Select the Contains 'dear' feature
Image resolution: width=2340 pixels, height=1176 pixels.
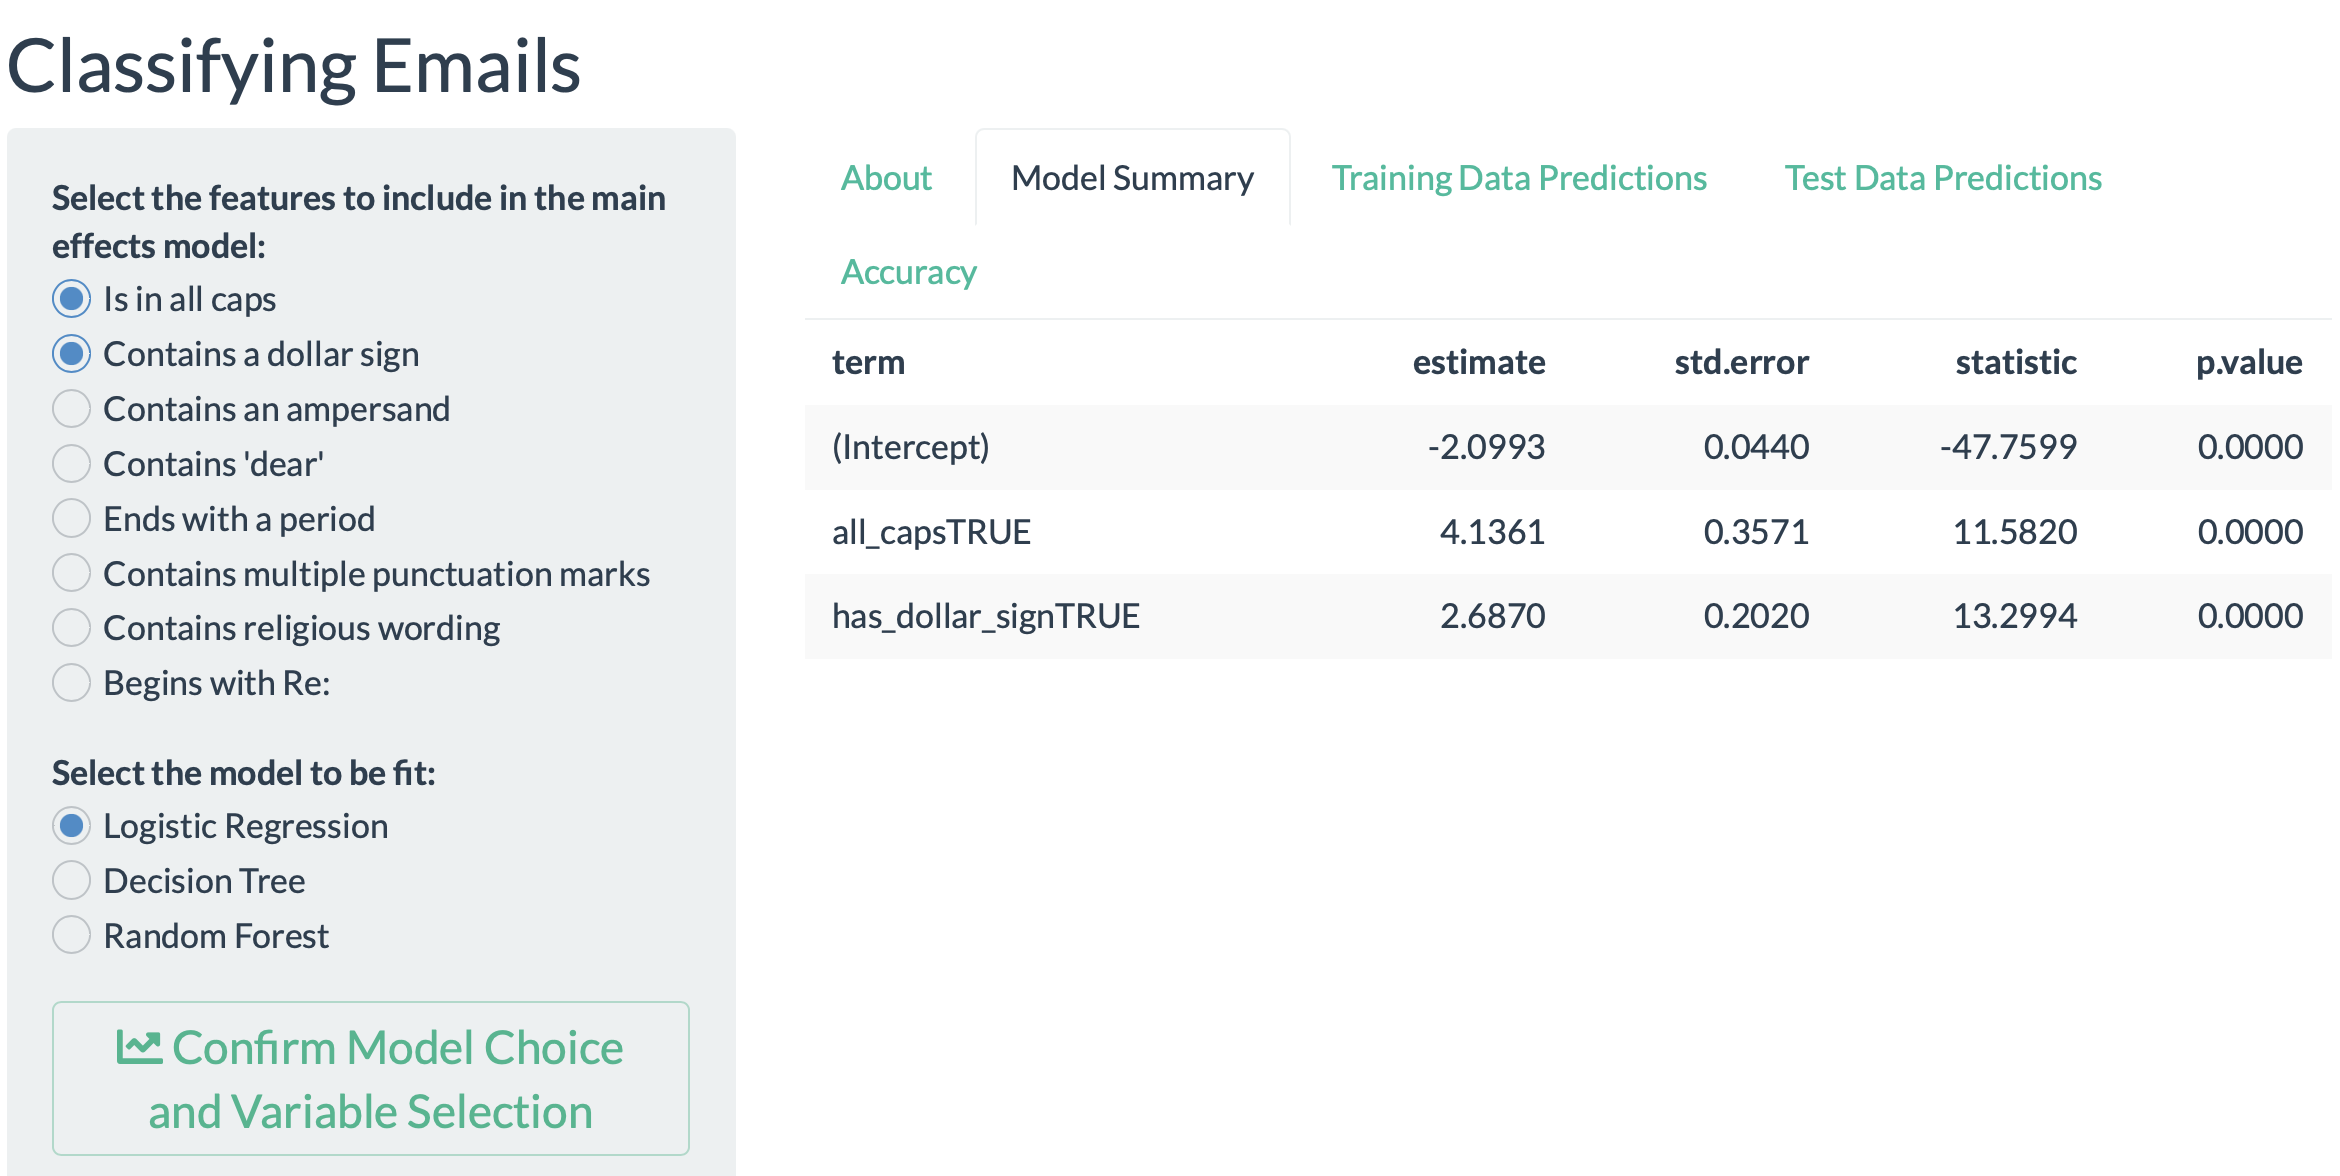click(71, 464)
